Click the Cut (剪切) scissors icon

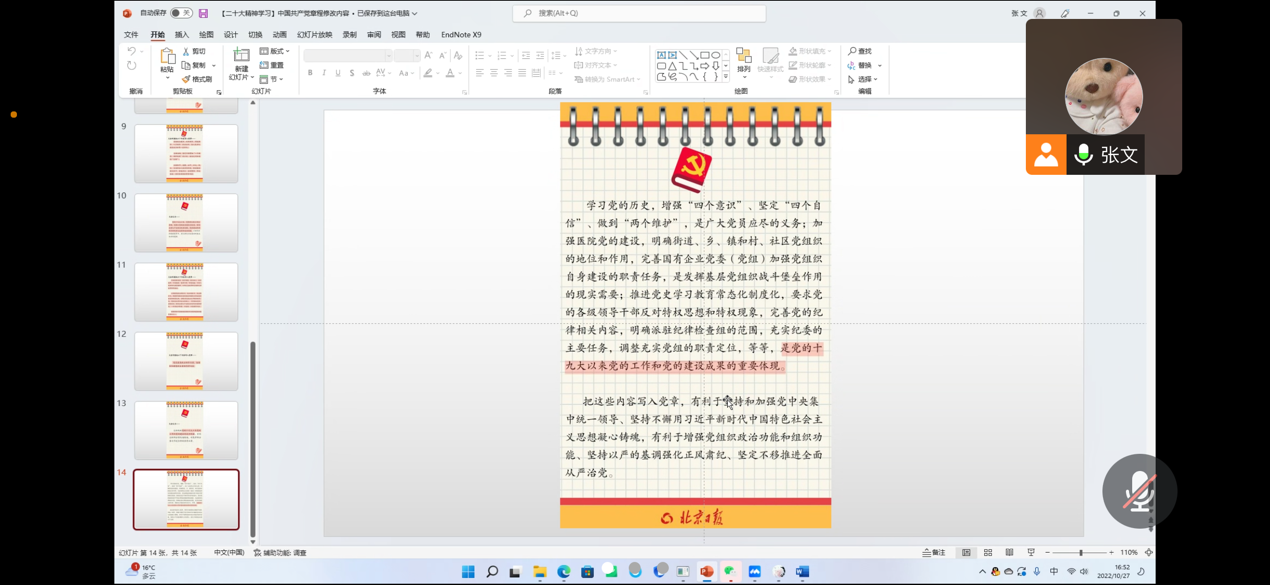(186, 52)
